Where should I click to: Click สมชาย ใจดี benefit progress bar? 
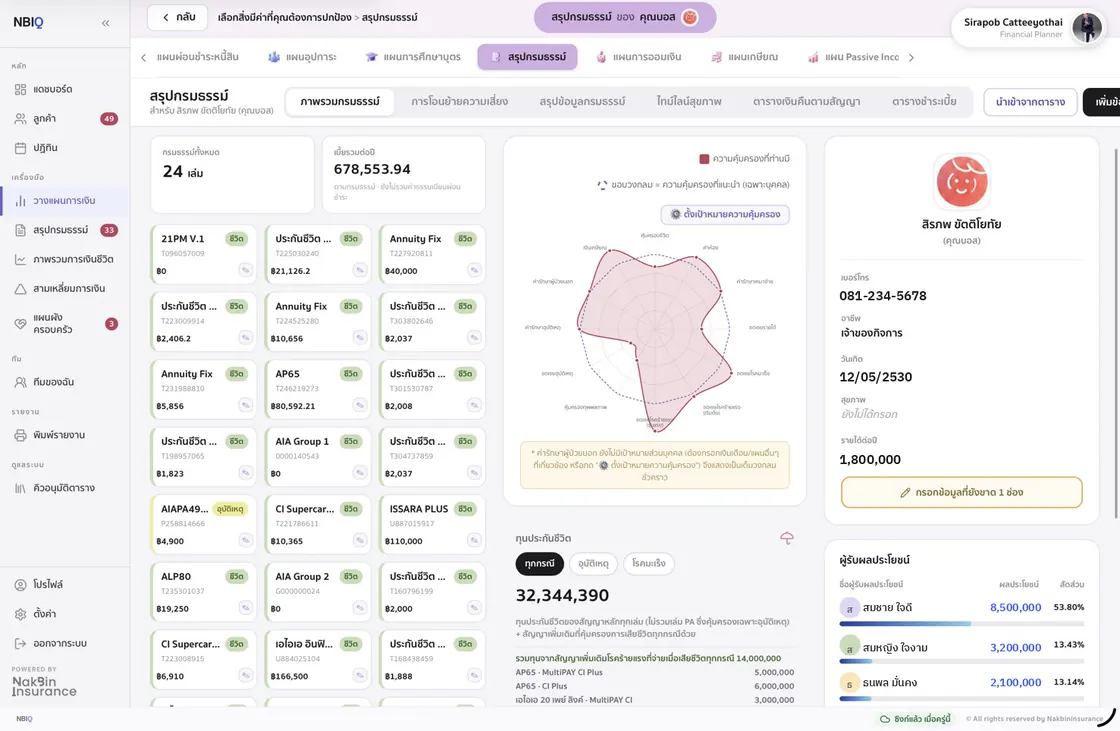click(961, 624)
